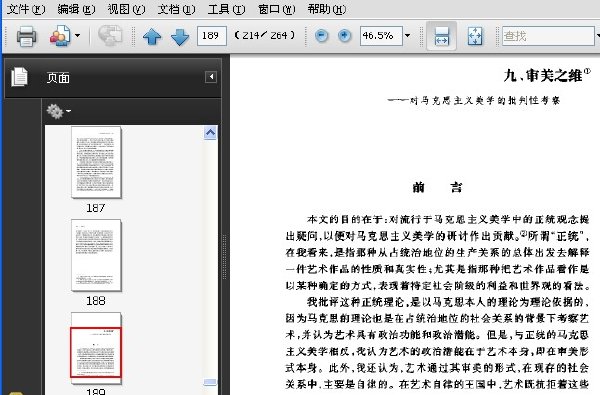Click the thumbnail panel scroll-up arrow
The width and height of the screenshot is (600, 395).
[210, 133]
